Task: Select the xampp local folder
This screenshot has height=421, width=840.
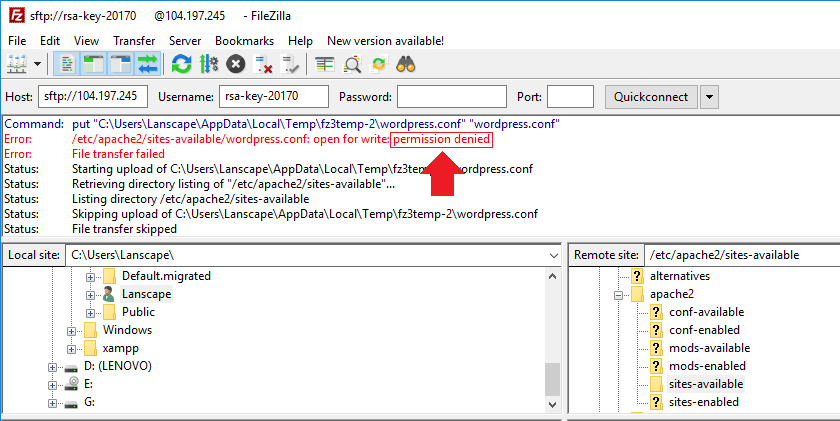Action: tap(121, 348)
